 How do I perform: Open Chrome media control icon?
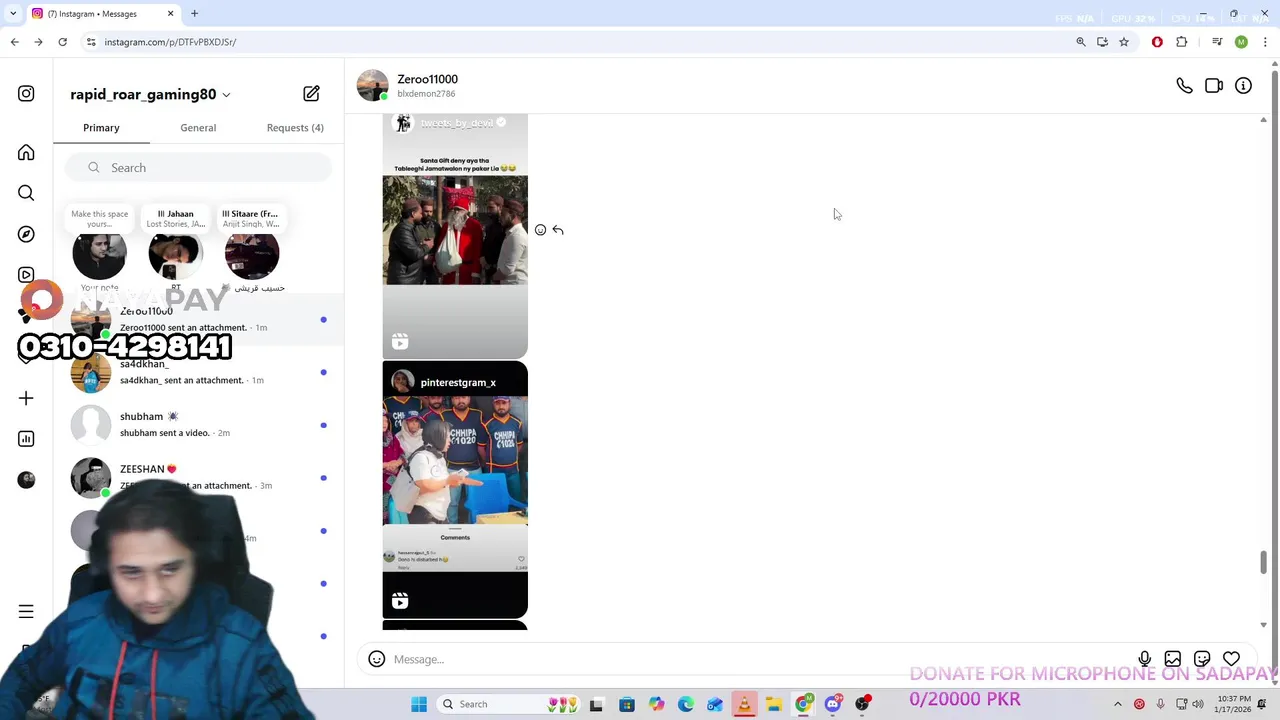coord(1217,42)
